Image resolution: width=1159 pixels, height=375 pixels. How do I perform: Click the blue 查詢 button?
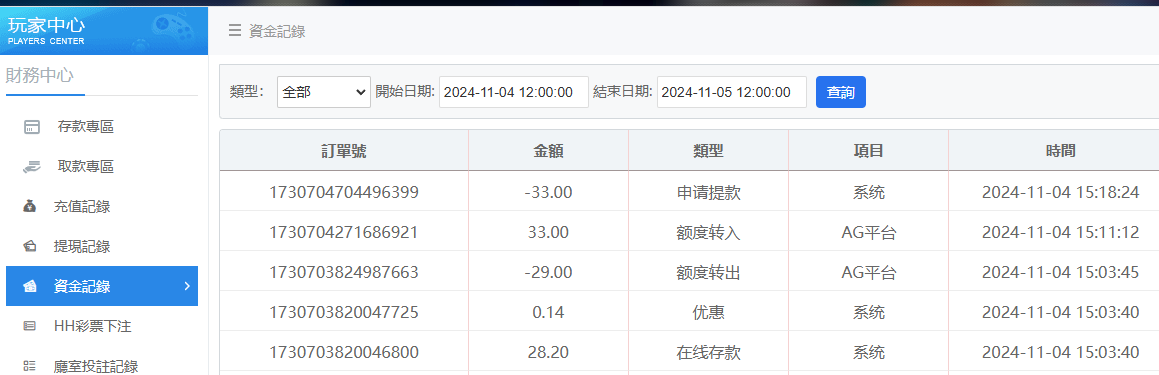[x=840, y=92]
